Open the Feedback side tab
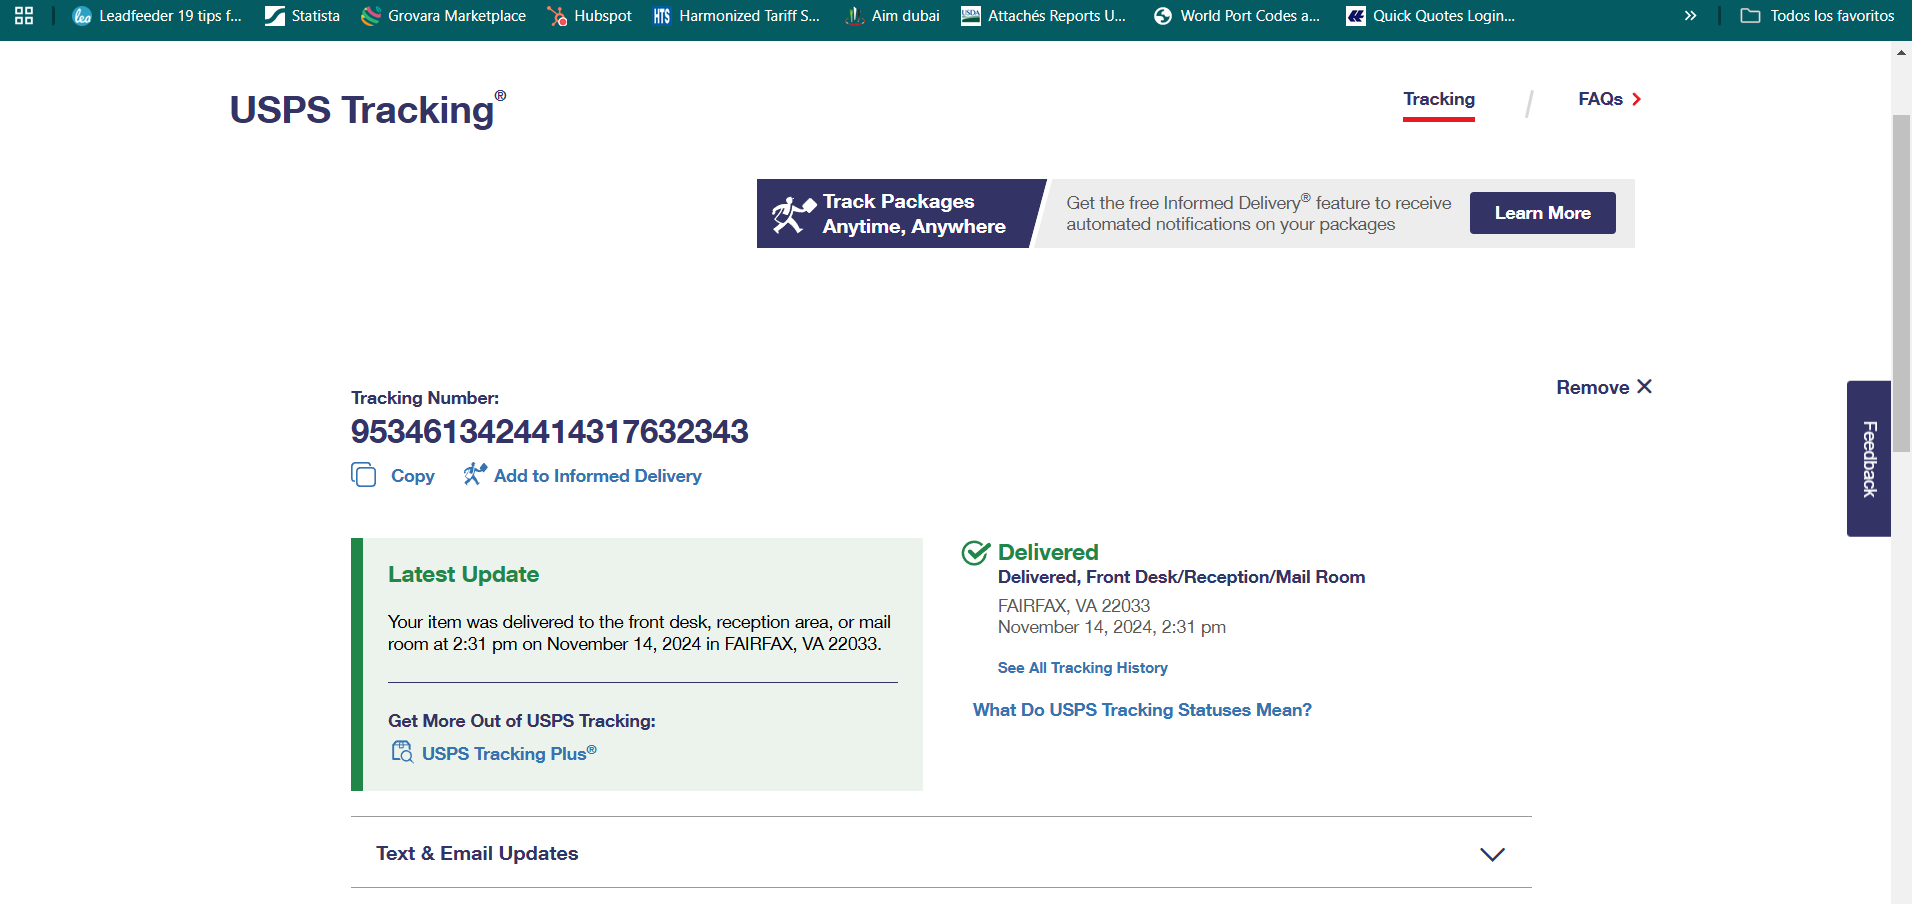Screen dimensions: 1912x904 point(1869,458)
